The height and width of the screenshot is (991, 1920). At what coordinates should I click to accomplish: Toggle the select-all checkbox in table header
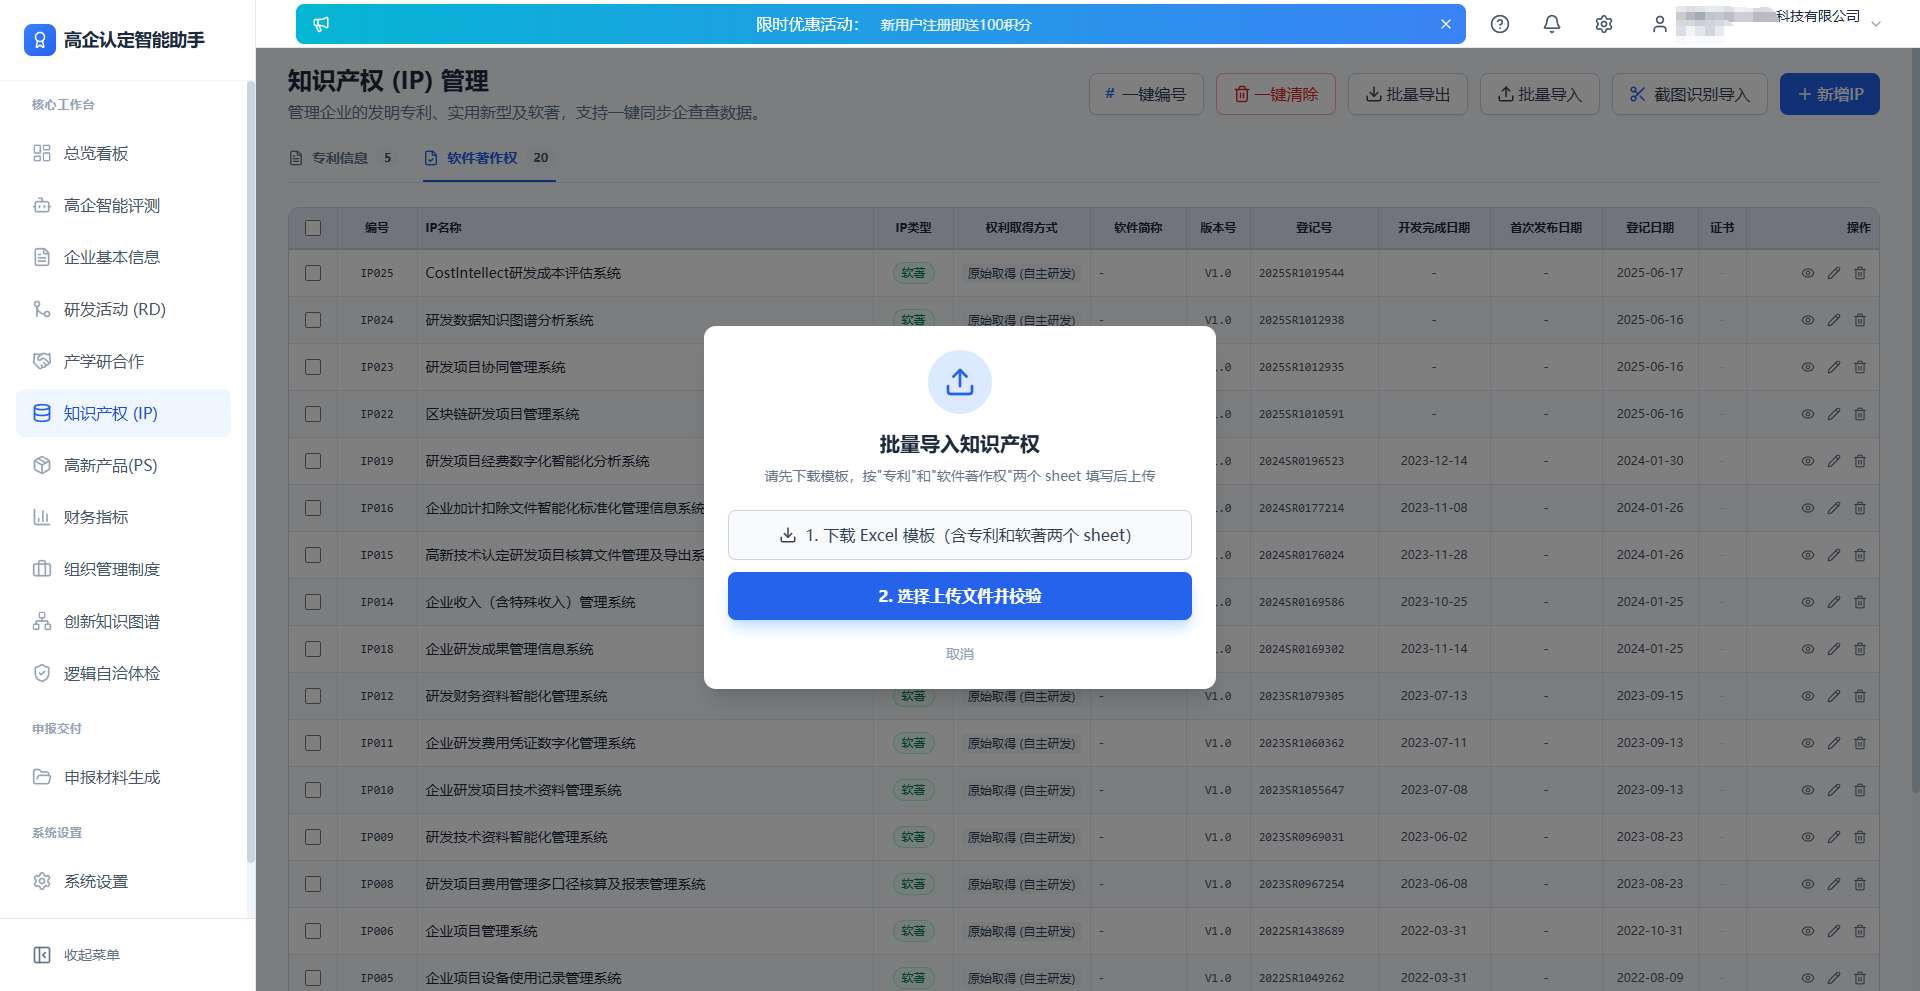pos(313,228)
